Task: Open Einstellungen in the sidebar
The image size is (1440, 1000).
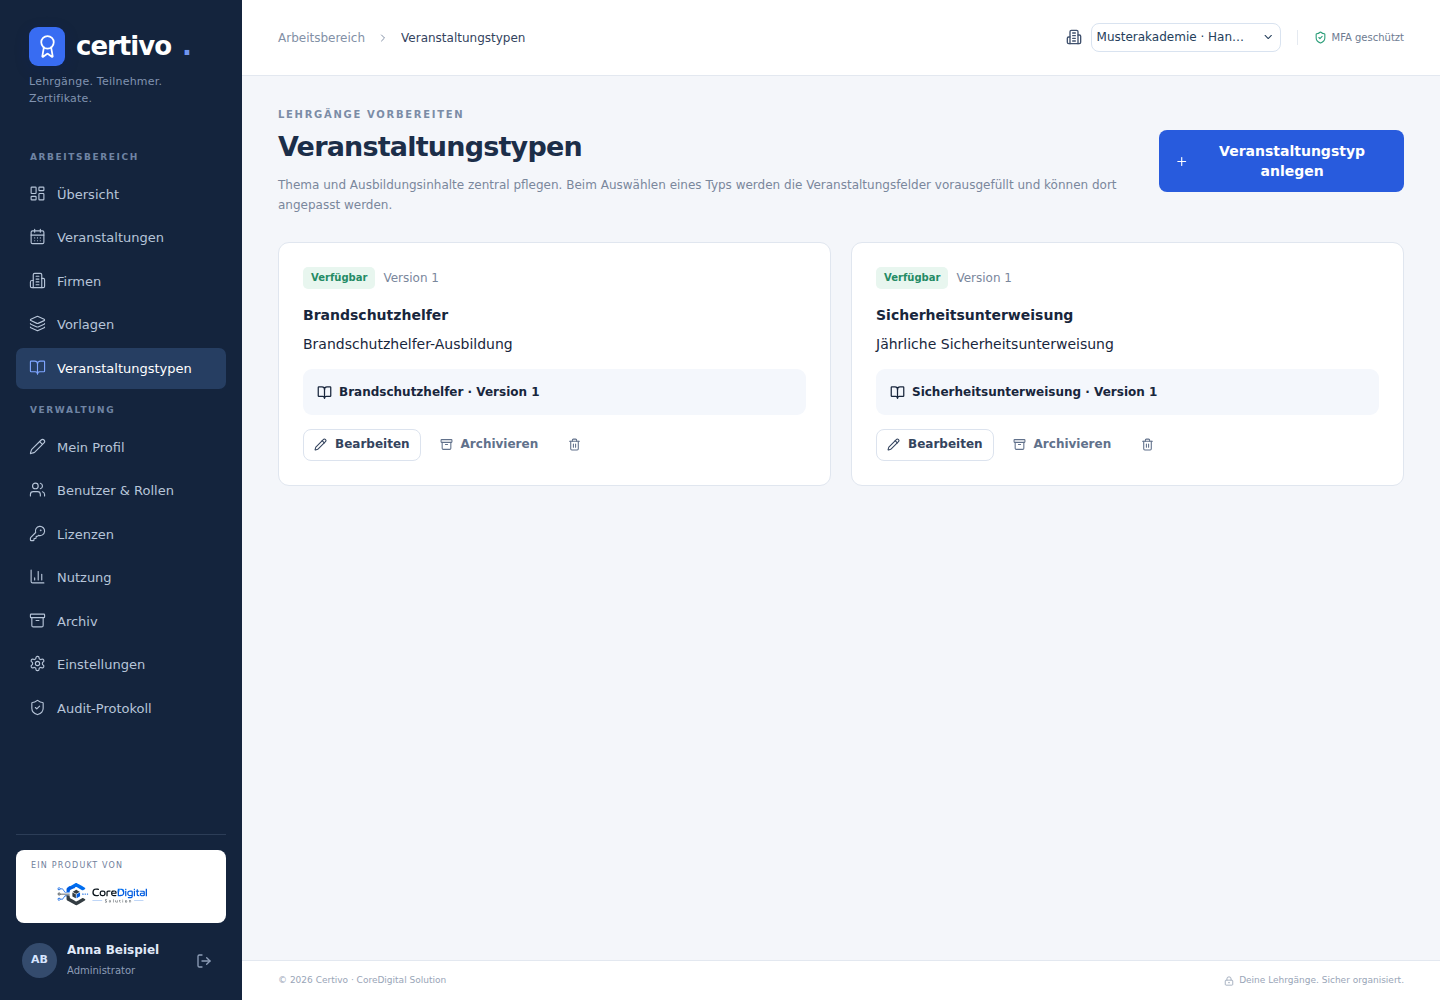Action: (x=121, y=664)
